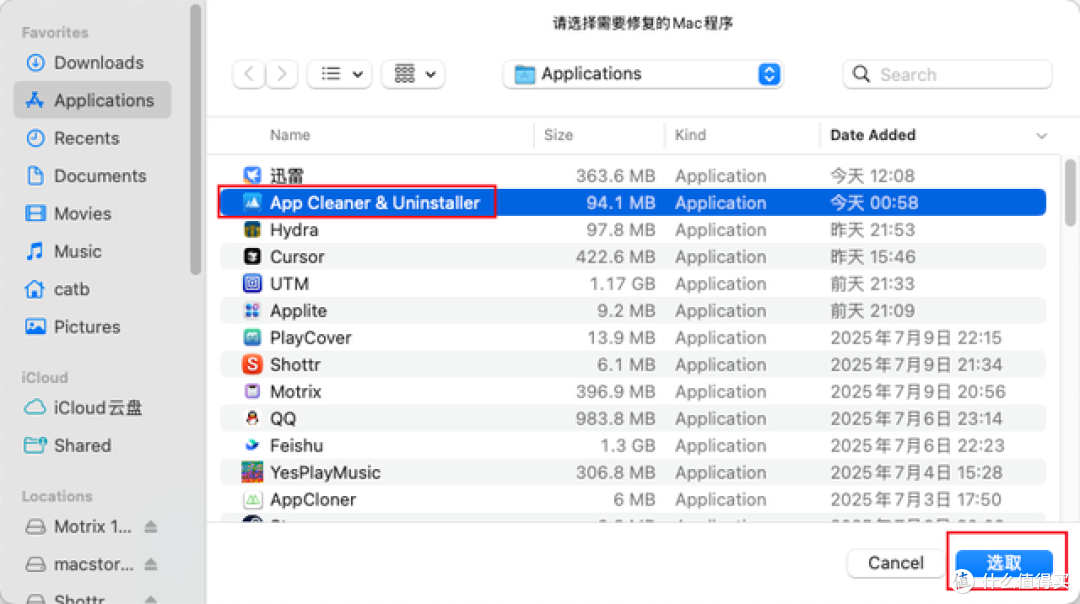Click the sidebar vertical scrollbar
This screenshot has height=604, width=1080.
click(x=196, y=140)
